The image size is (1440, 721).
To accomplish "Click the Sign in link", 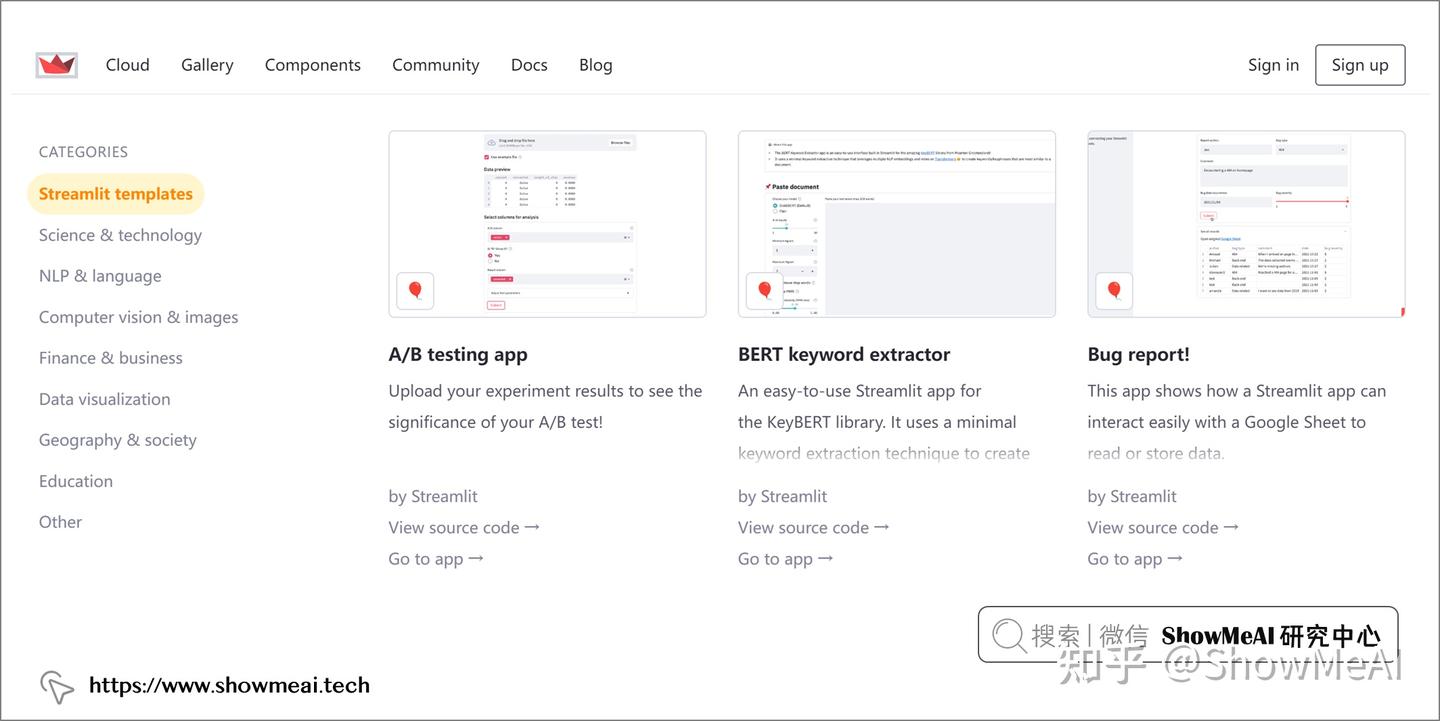I will click(1274, 65).
